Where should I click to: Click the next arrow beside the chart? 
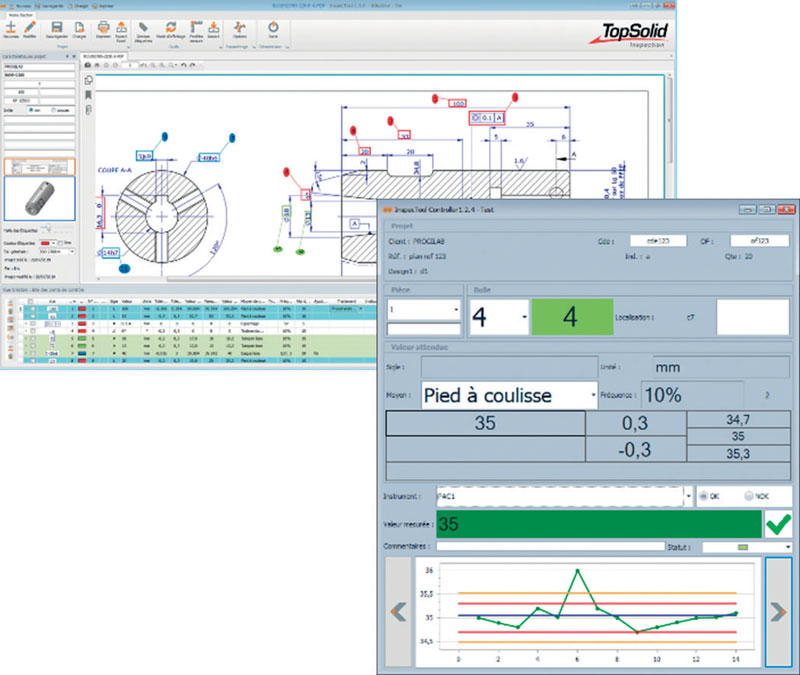point(779,612)
